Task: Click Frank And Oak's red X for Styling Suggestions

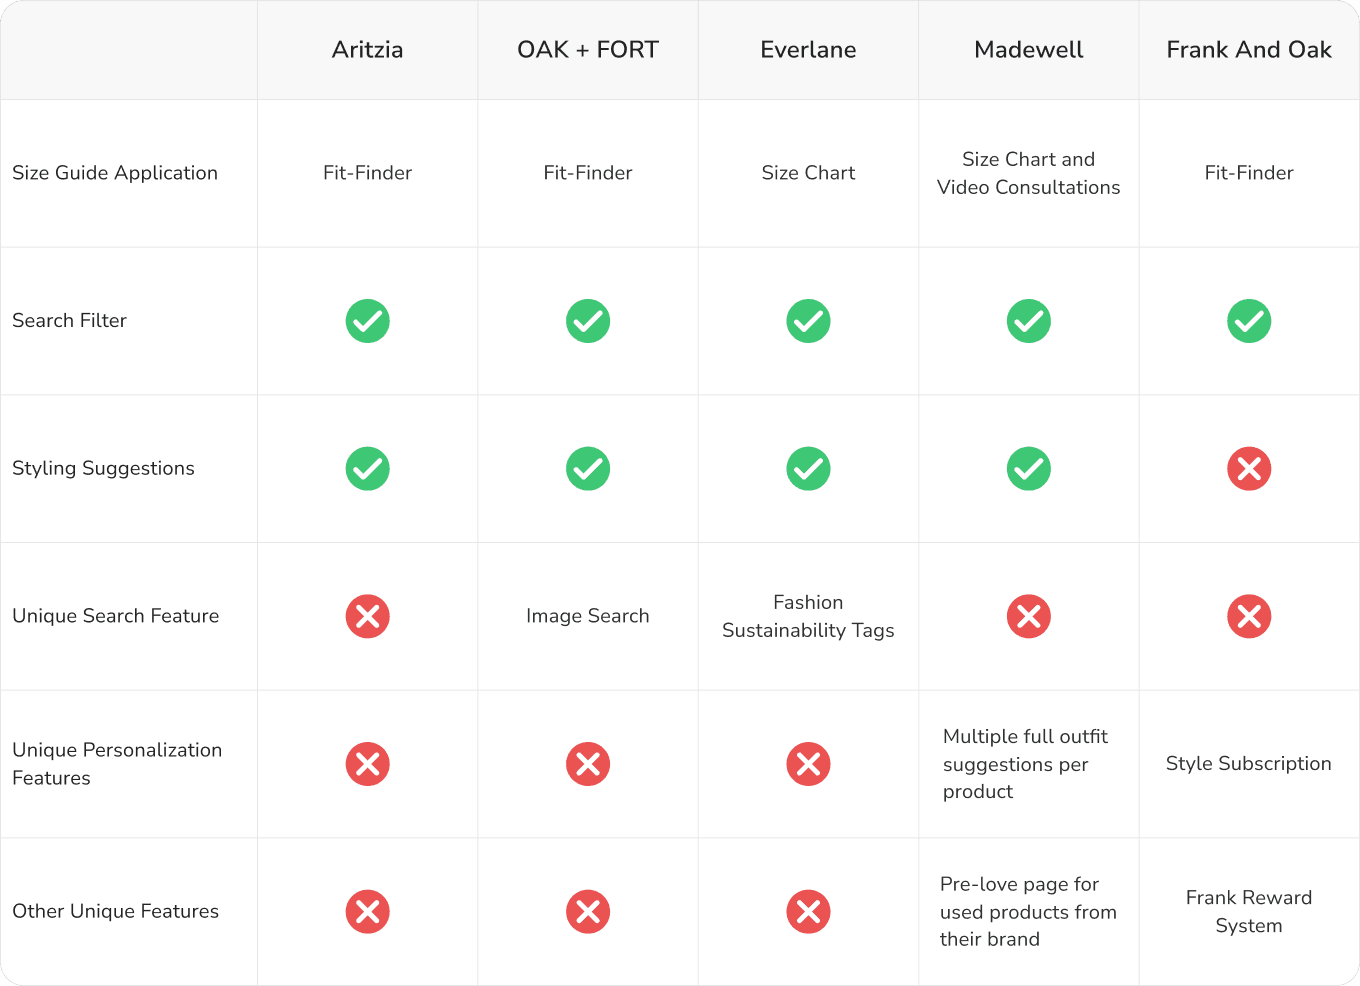Action: [1249, 469]
